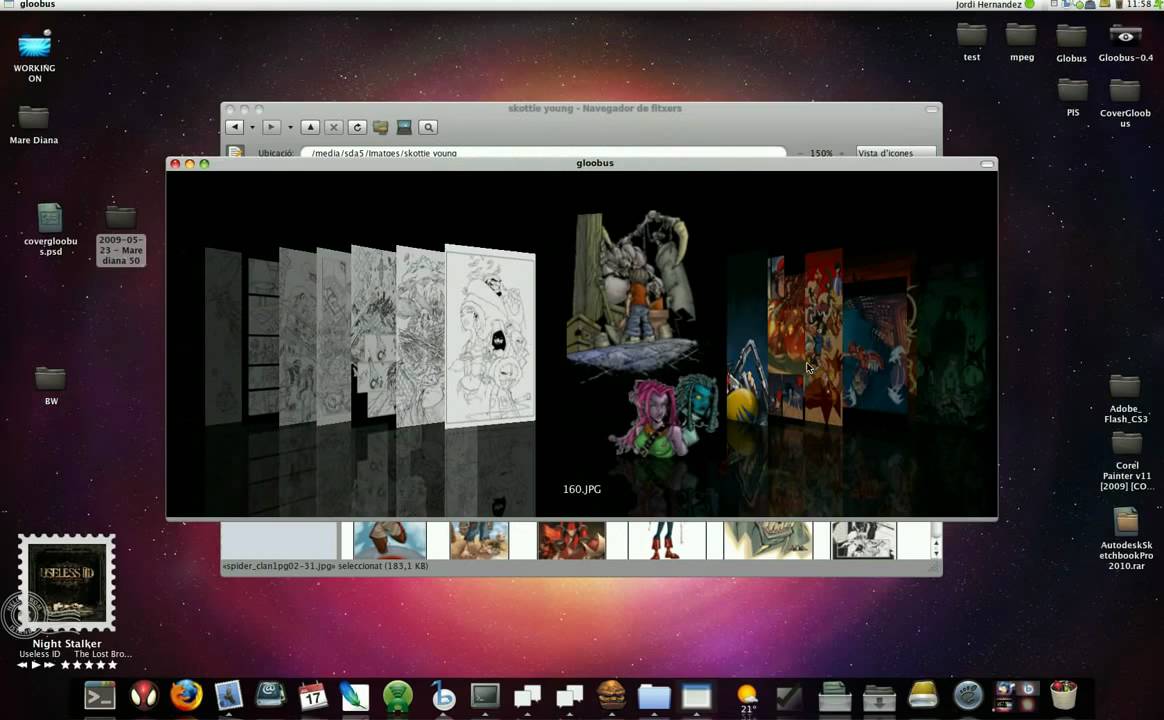
Task: Skip to next track in music widget
Action: pos(49,665)
